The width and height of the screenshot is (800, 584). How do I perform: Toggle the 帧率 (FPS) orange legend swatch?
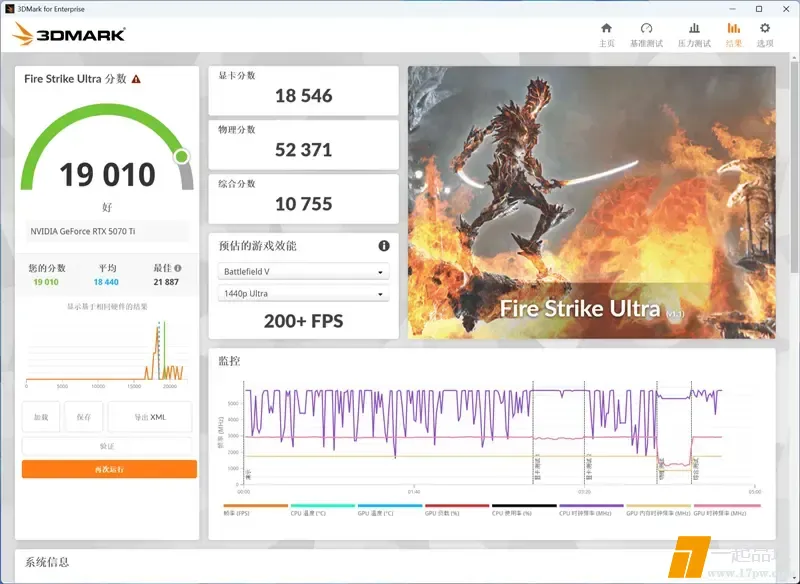coord(256,506)
